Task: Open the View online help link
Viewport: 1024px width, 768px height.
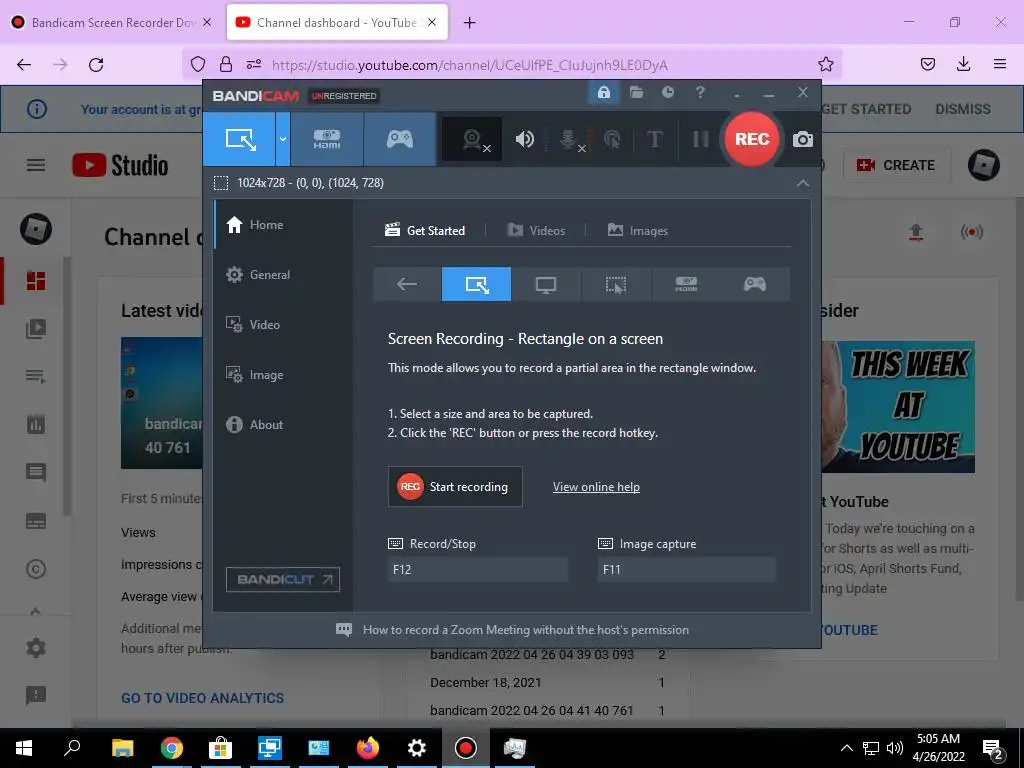Action: coord(596,487)
